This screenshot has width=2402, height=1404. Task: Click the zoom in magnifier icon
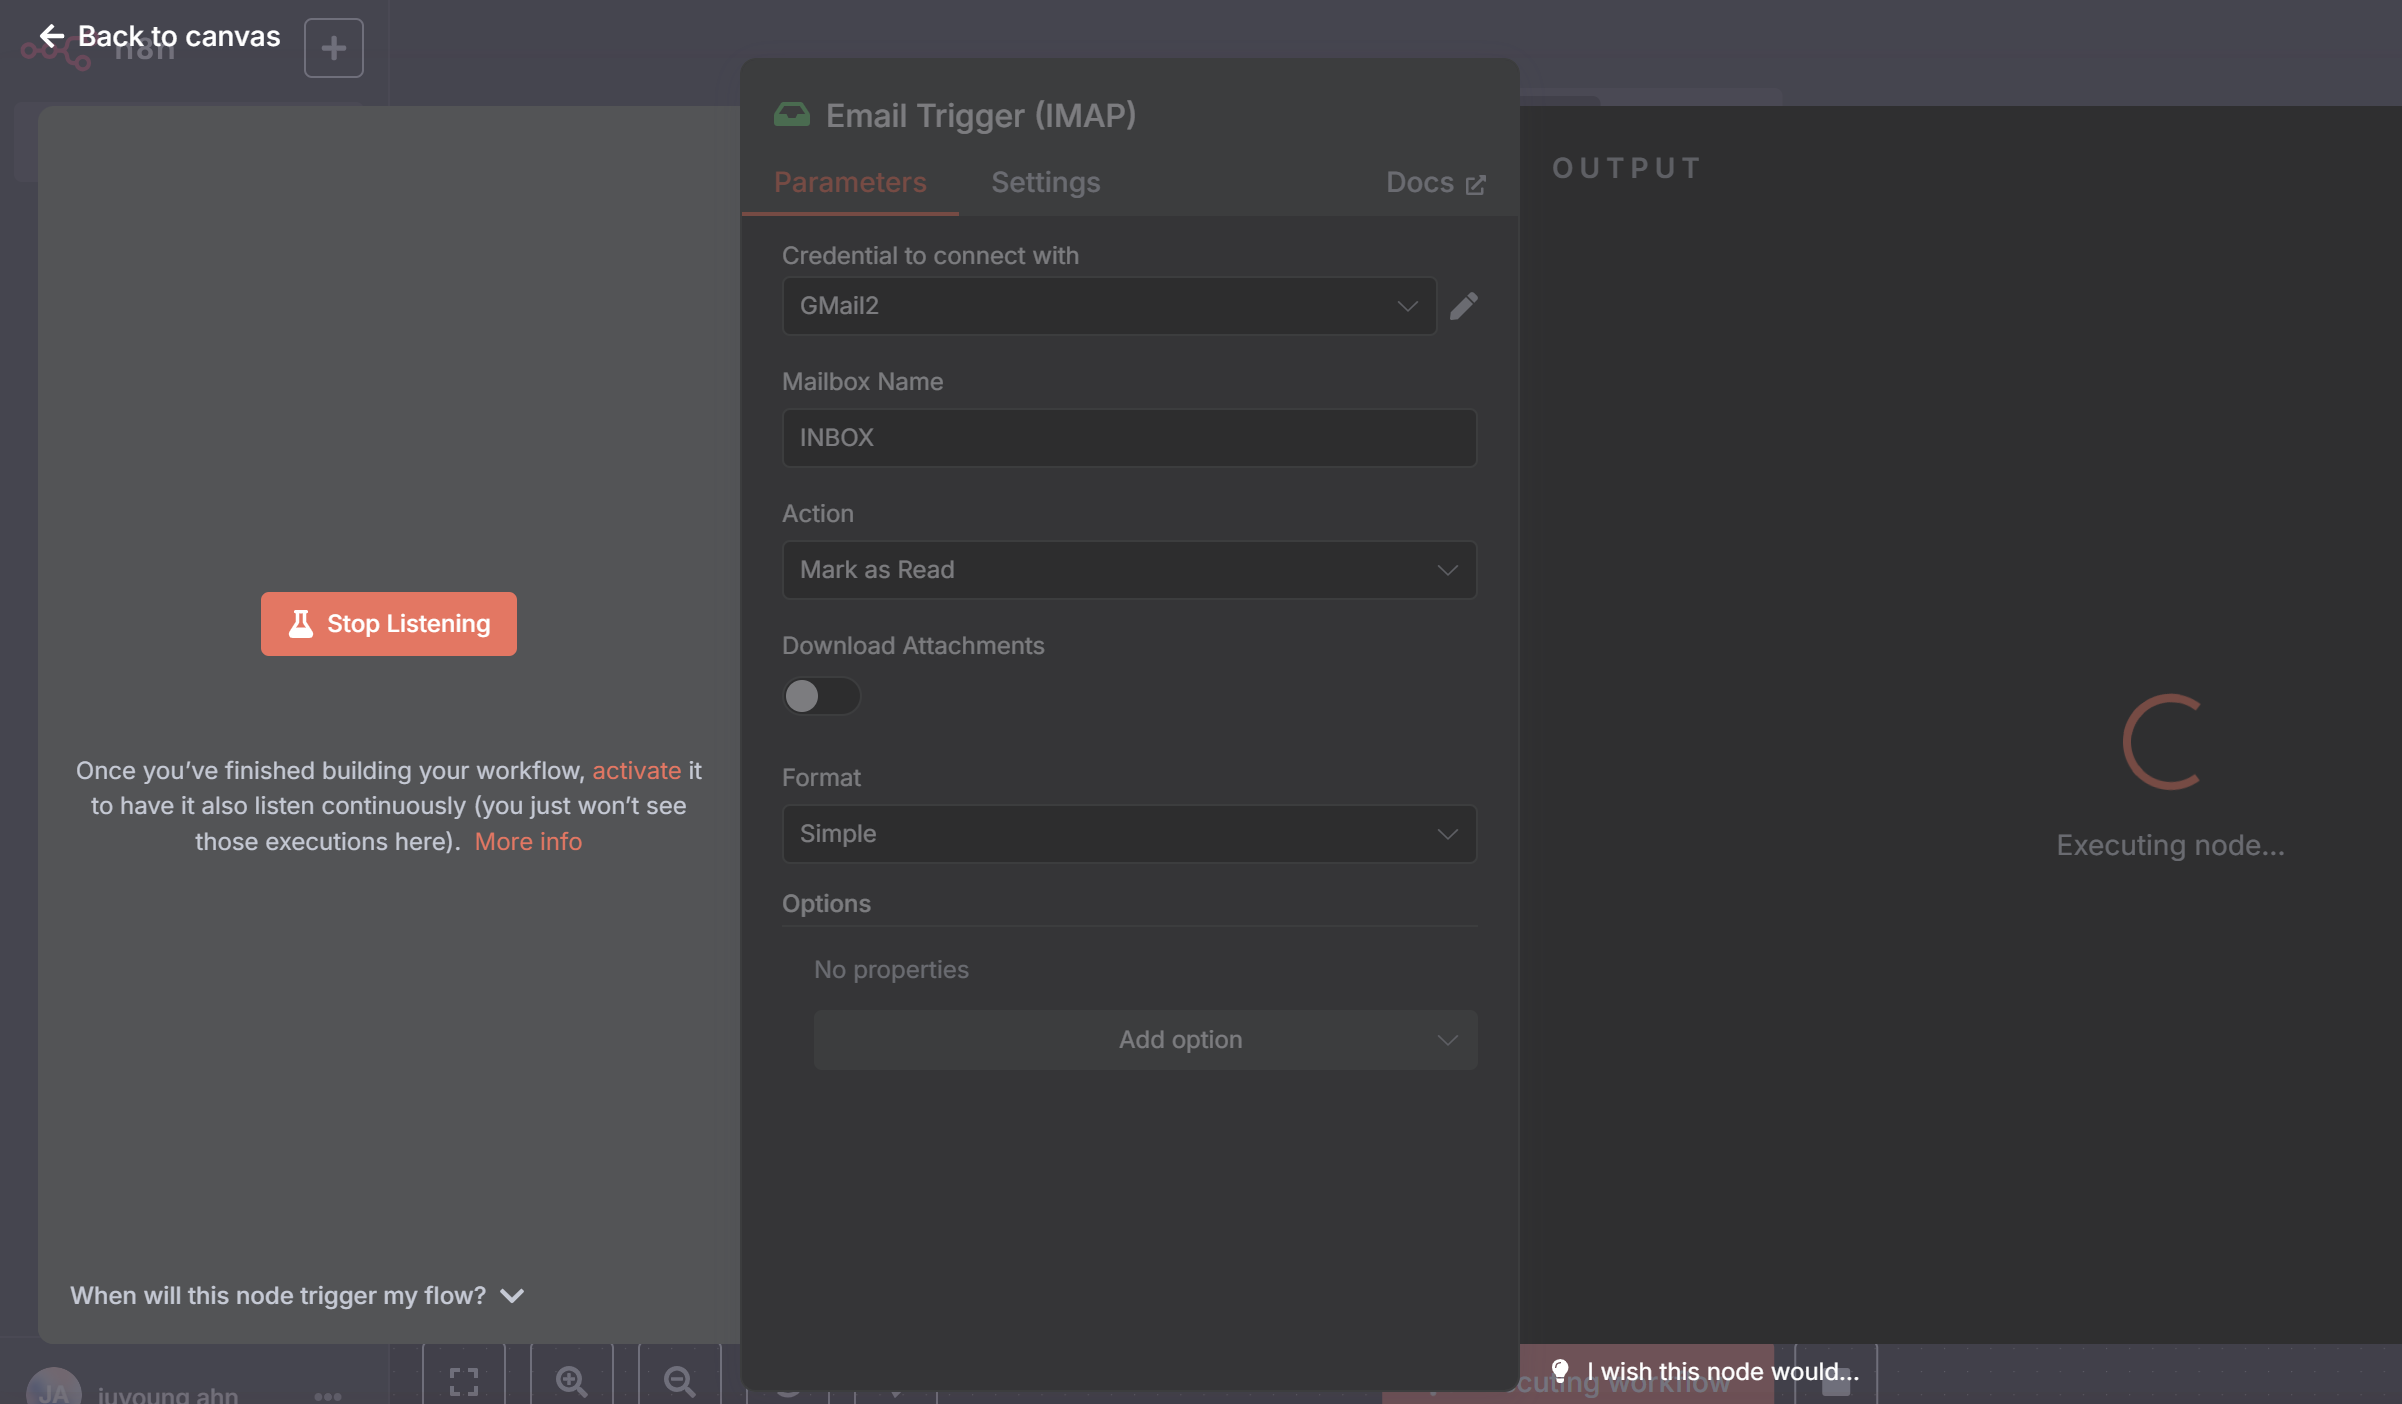(571, 1381)
